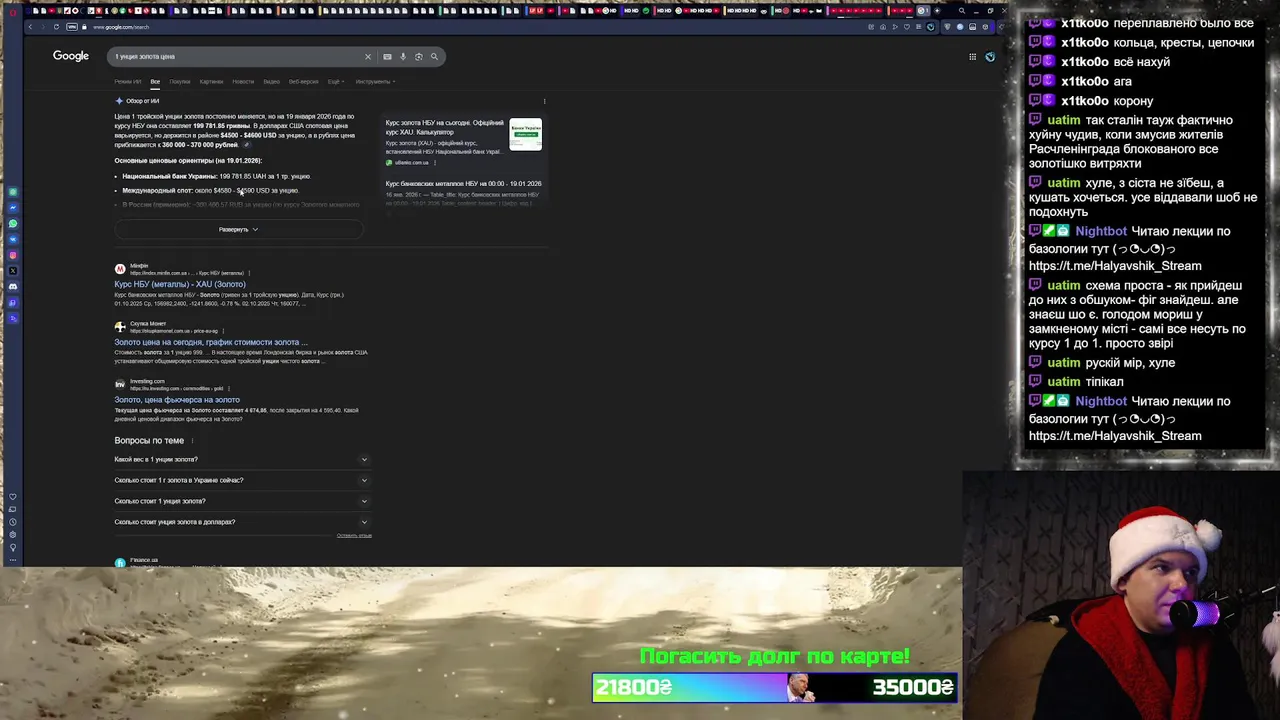Open Google Lens image search
The image size is (1280, 720).
tap(418, 57)
